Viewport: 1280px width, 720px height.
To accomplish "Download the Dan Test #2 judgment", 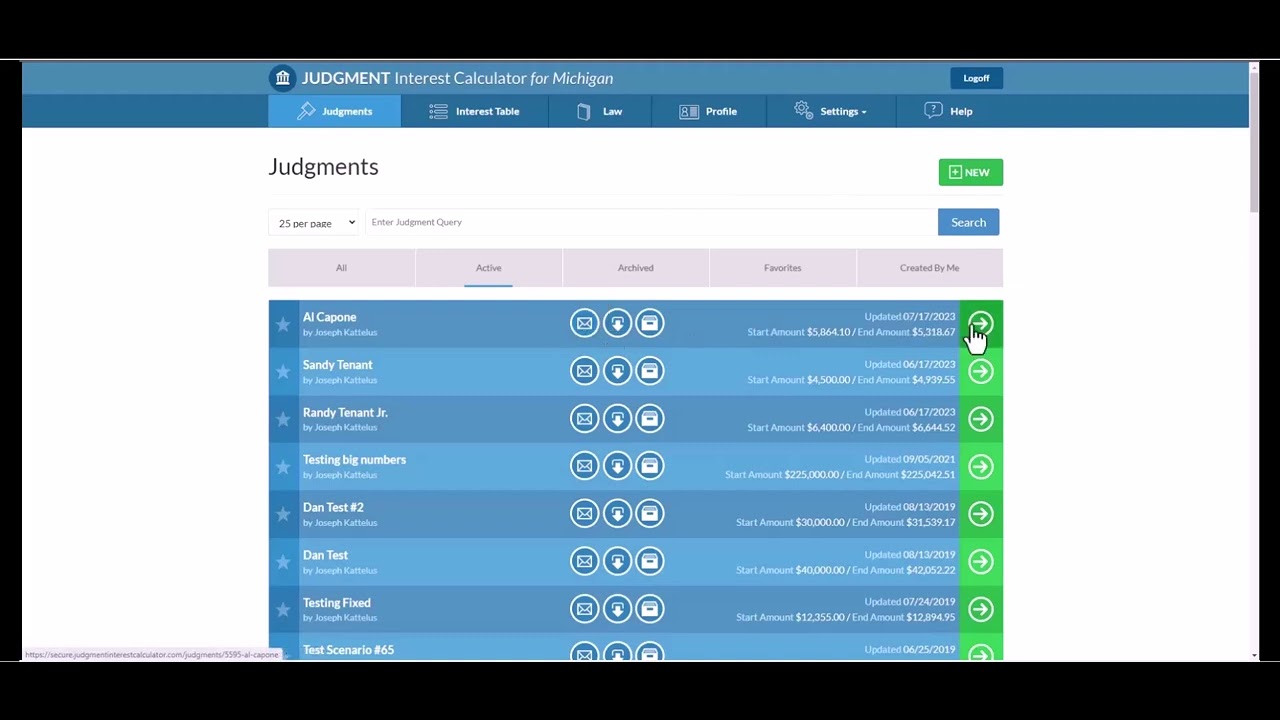I will pyautogui.click(x=617, y=513).
